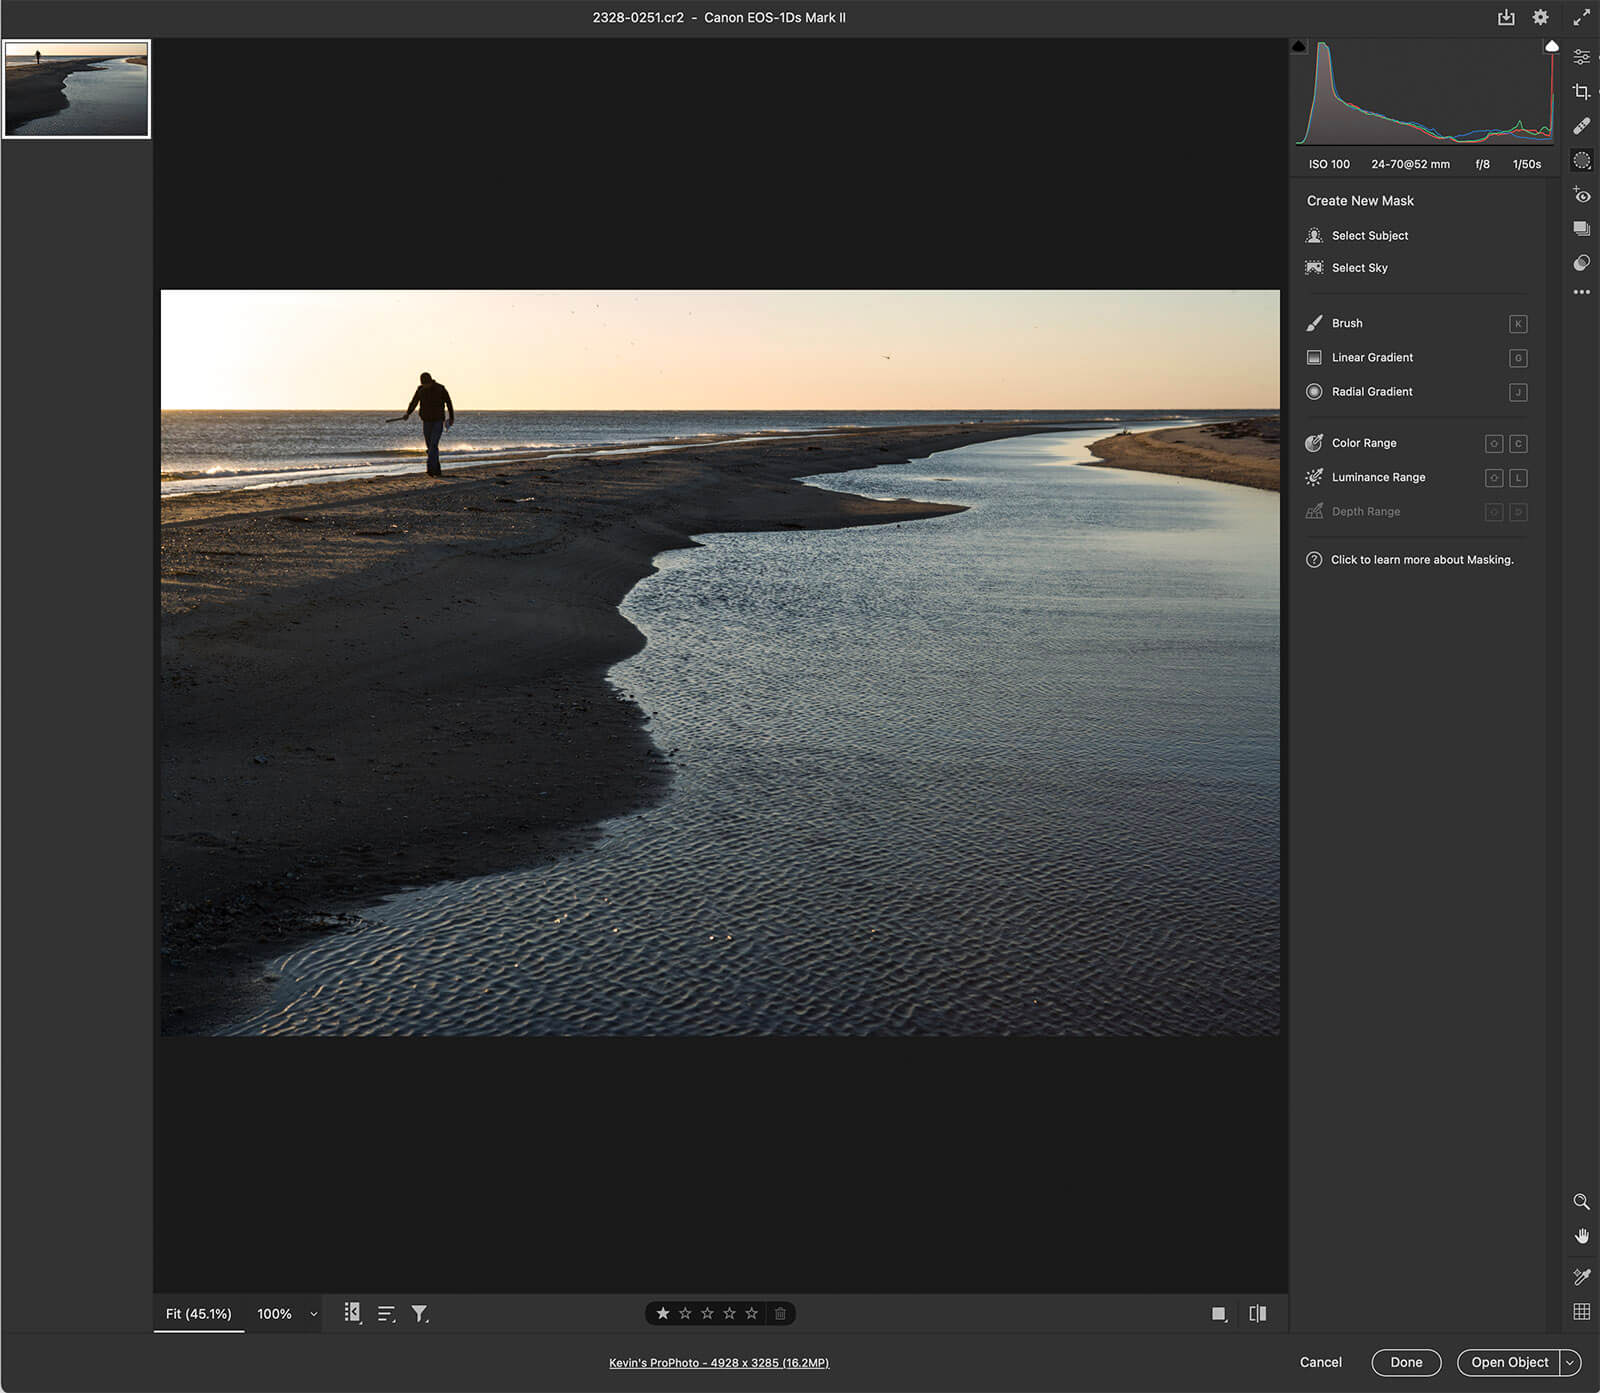
Task: Open the Kevin's ProPhoto workflow settings link
Action: coord(718,1363)
